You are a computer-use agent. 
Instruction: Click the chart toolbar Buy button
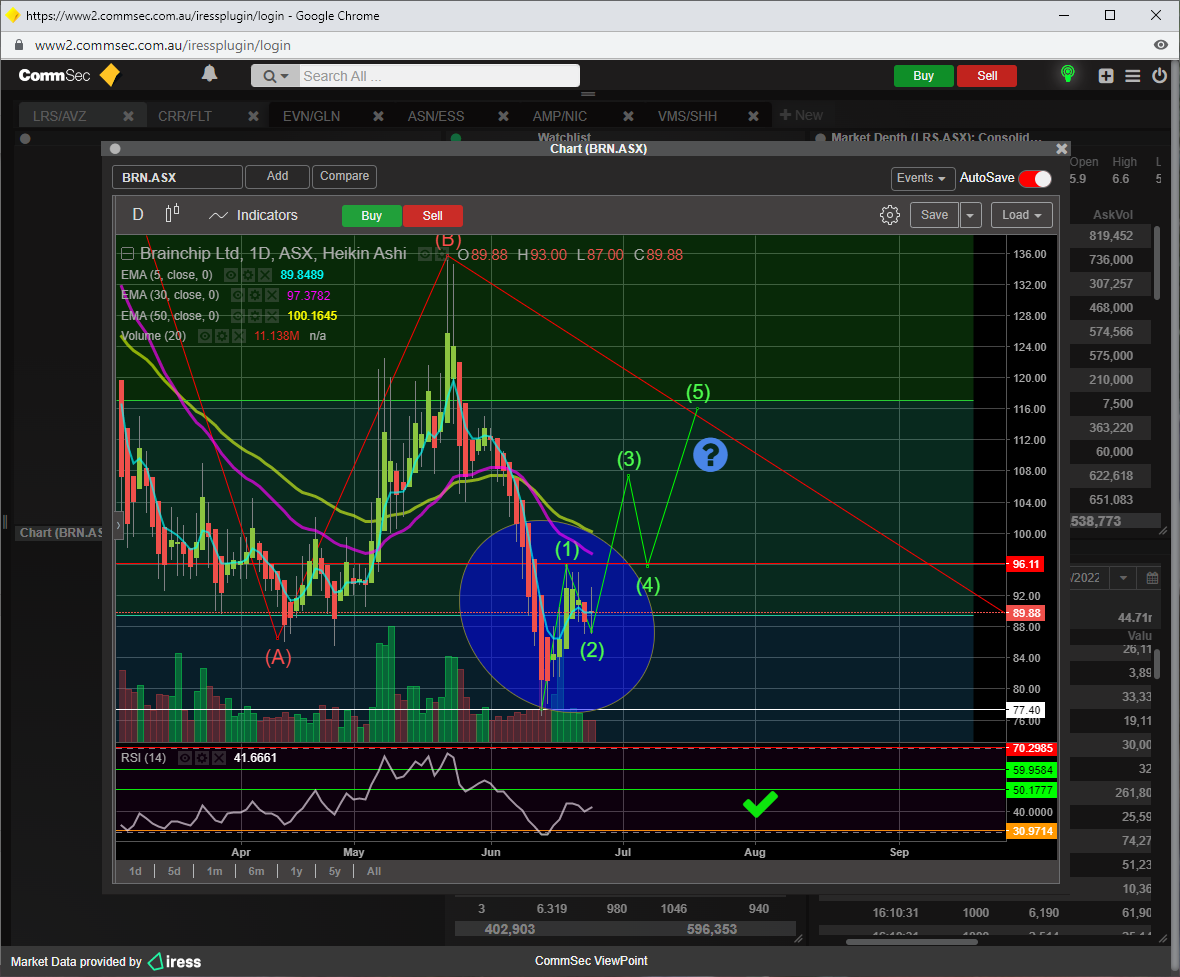click(372, 216)
